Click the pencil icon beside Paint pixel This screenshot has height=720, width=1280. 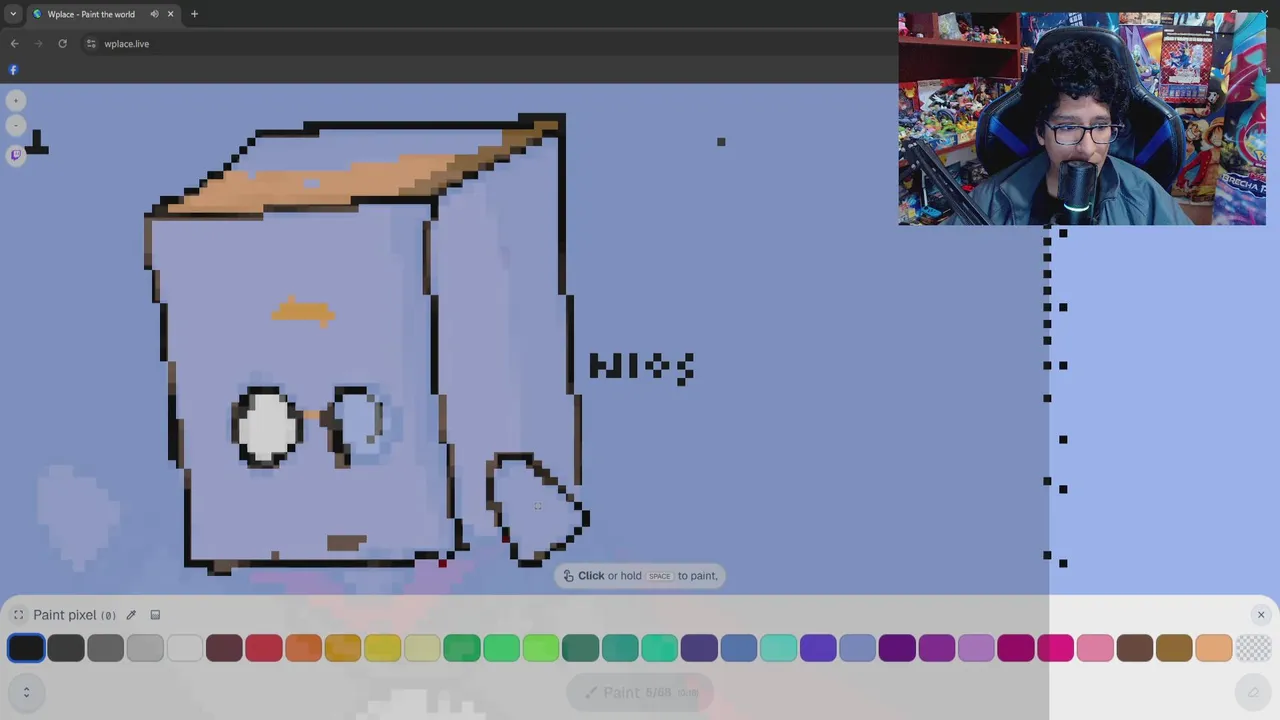(x=131, y=615)
